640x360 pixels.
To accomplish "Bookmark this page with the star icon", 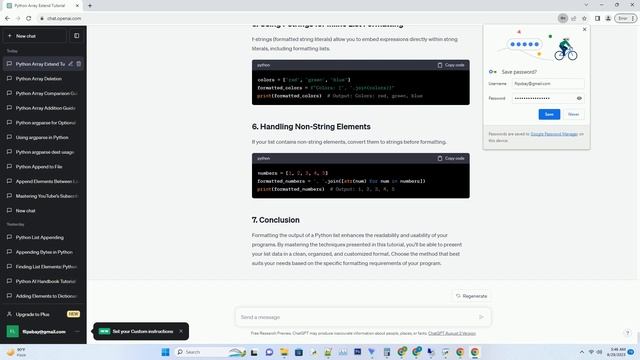I will click(584, 18).
